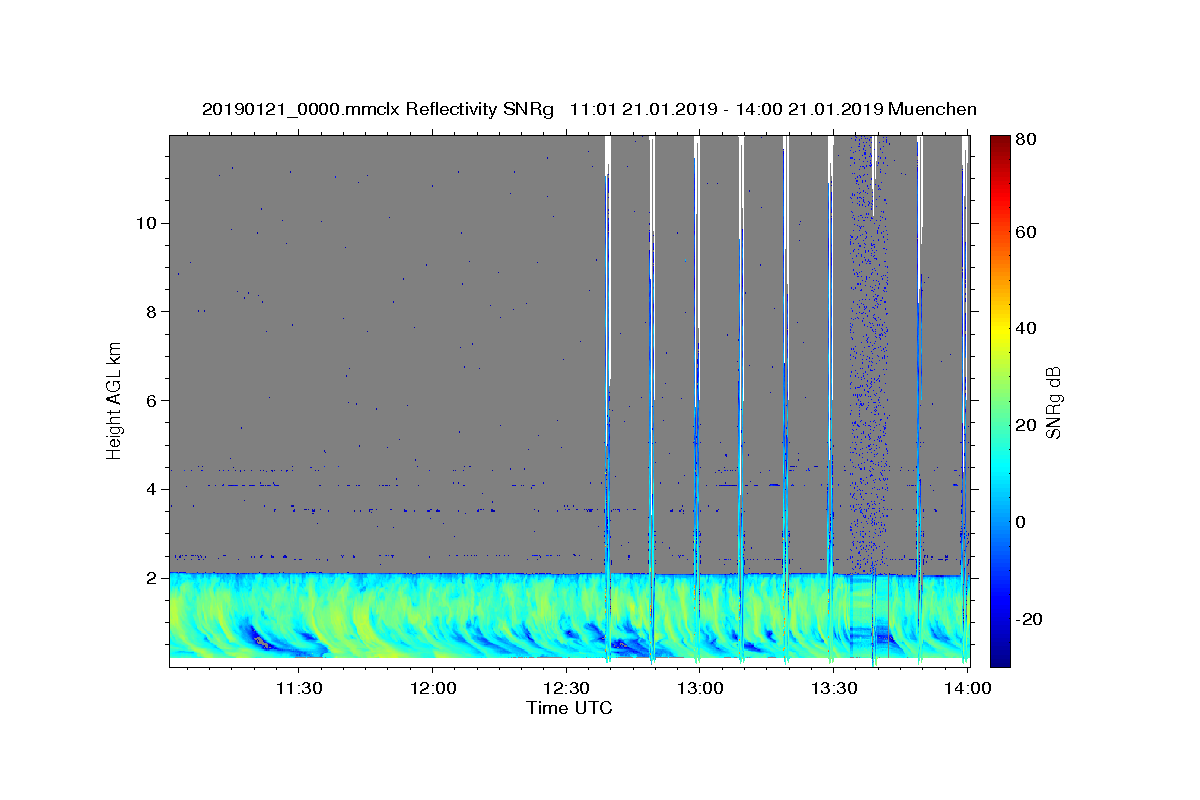Click the speckled noise column near 13:40

pyautogui.click(x=868, y=355)
